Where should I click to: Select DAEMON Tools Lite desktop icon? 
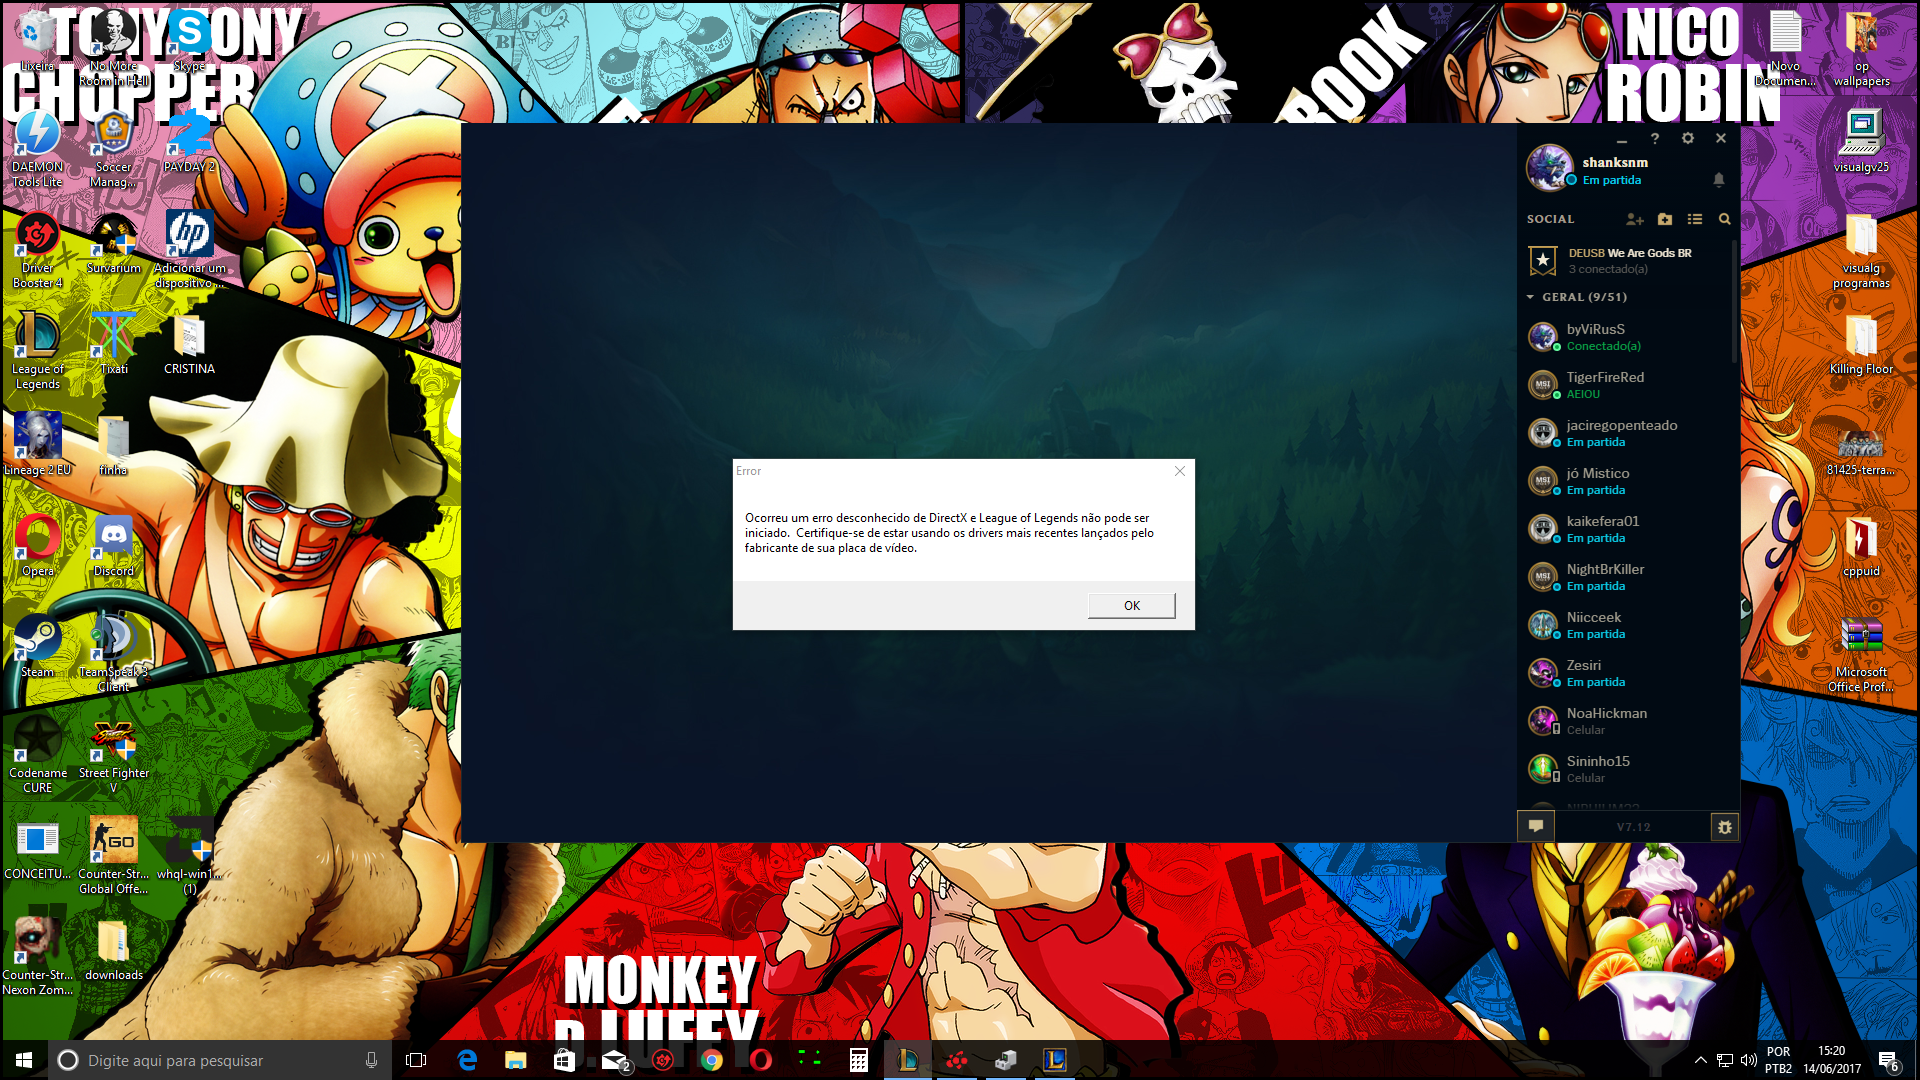pos(38,148)
